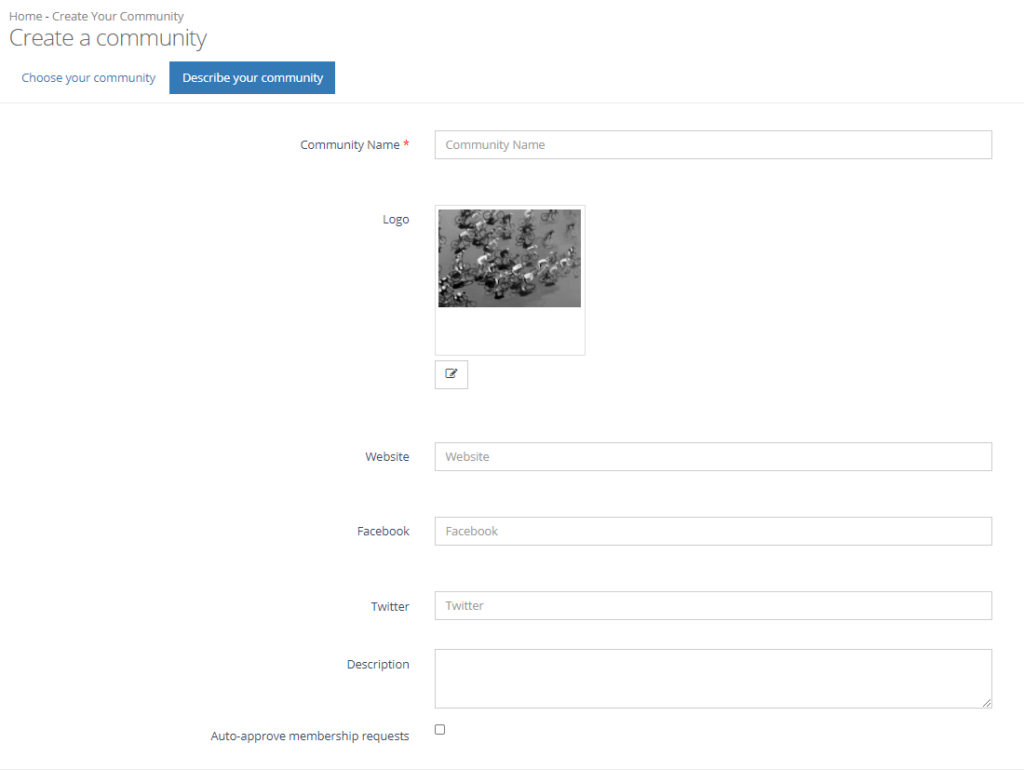Click the Twitter text field
The width and height of the screenshot is (1024, 770).
(713, 605)
